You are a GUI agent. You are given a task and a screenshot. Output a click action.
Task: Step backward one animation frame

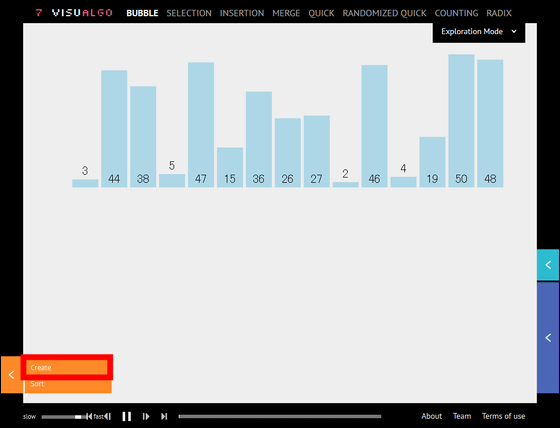coord(108,416)
